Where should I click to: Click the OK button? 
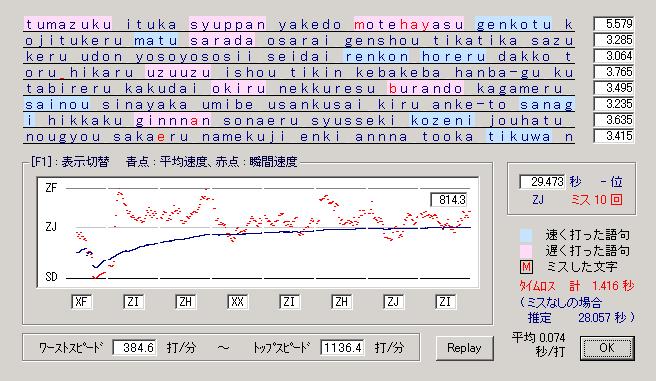coord(607,348)
